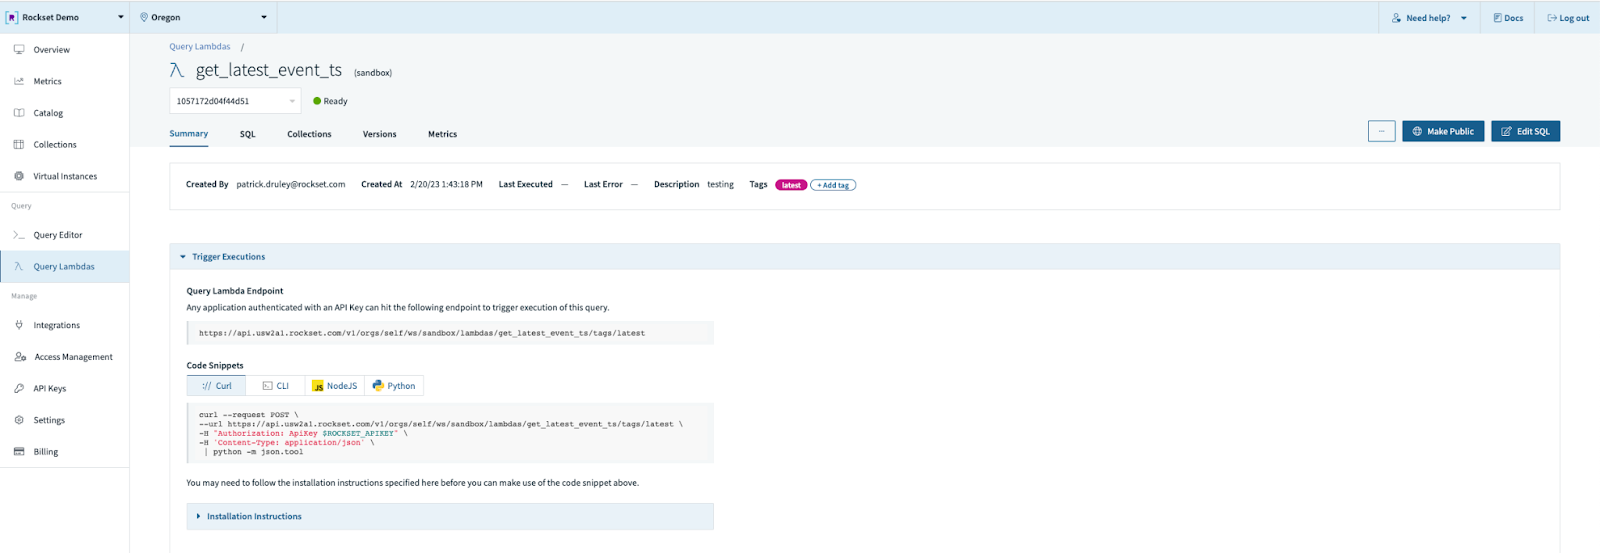
Task: Click the Make Public button
Action: 1443,131
